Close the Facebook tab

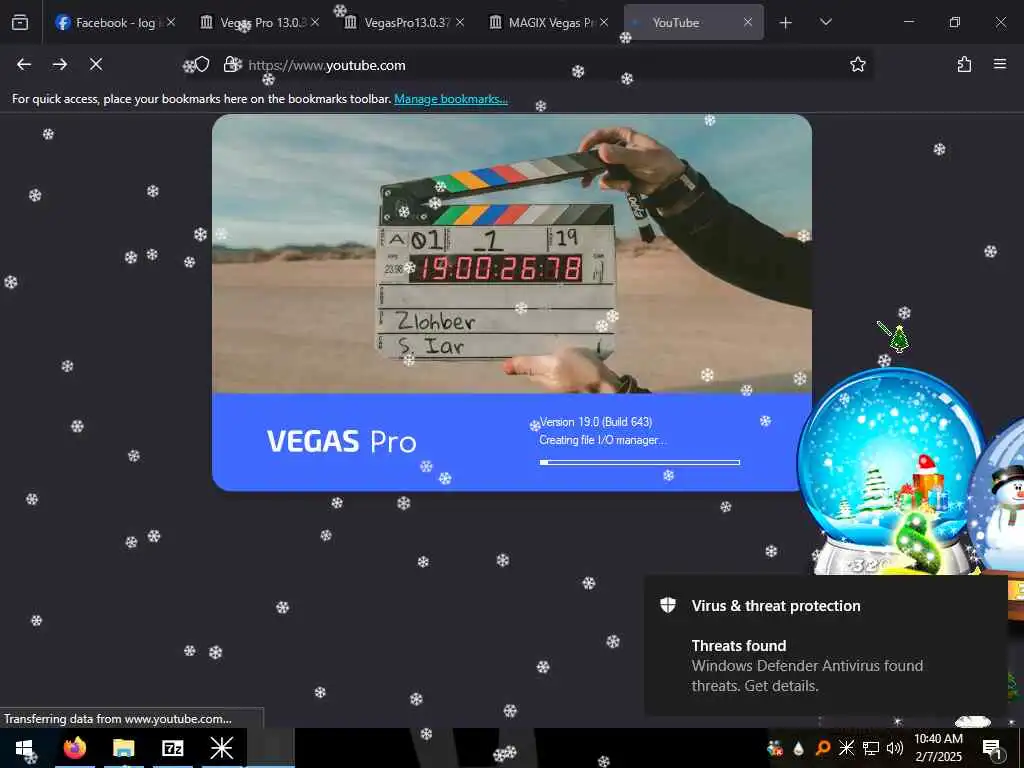click(x=170, y=22)
